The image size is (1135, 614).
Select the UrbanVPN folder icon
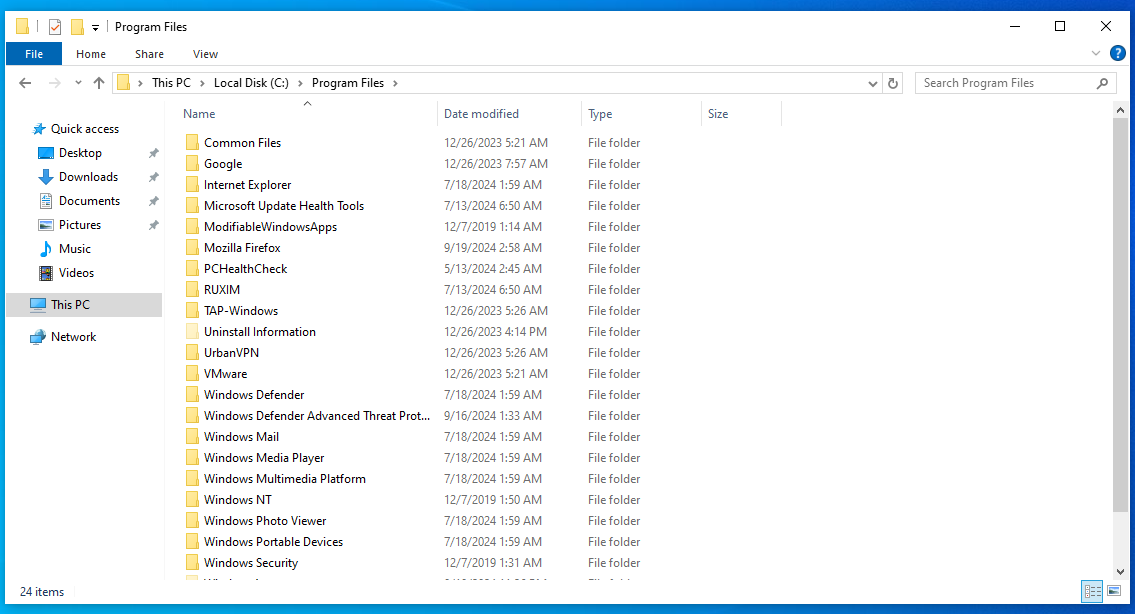point(192,353)
